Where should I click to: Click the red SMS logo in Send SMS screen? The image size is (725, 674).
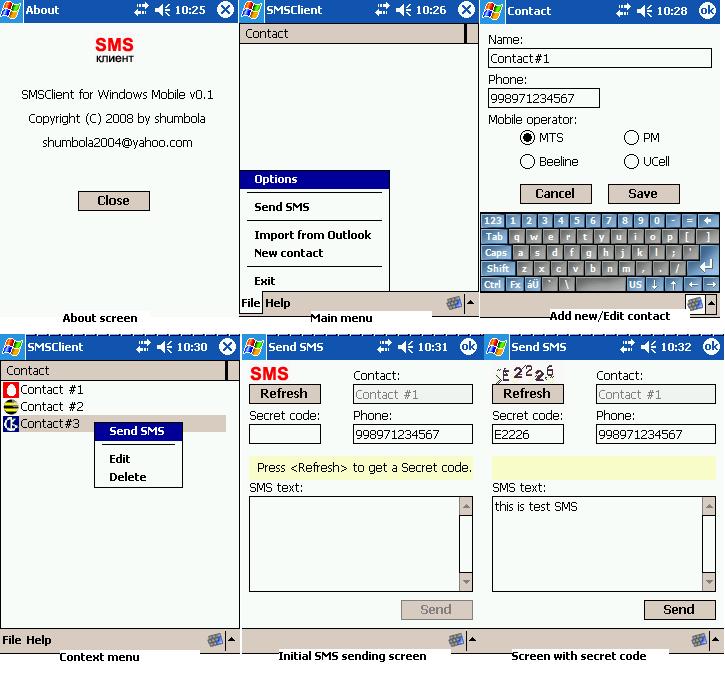click(x=269, y=374)
